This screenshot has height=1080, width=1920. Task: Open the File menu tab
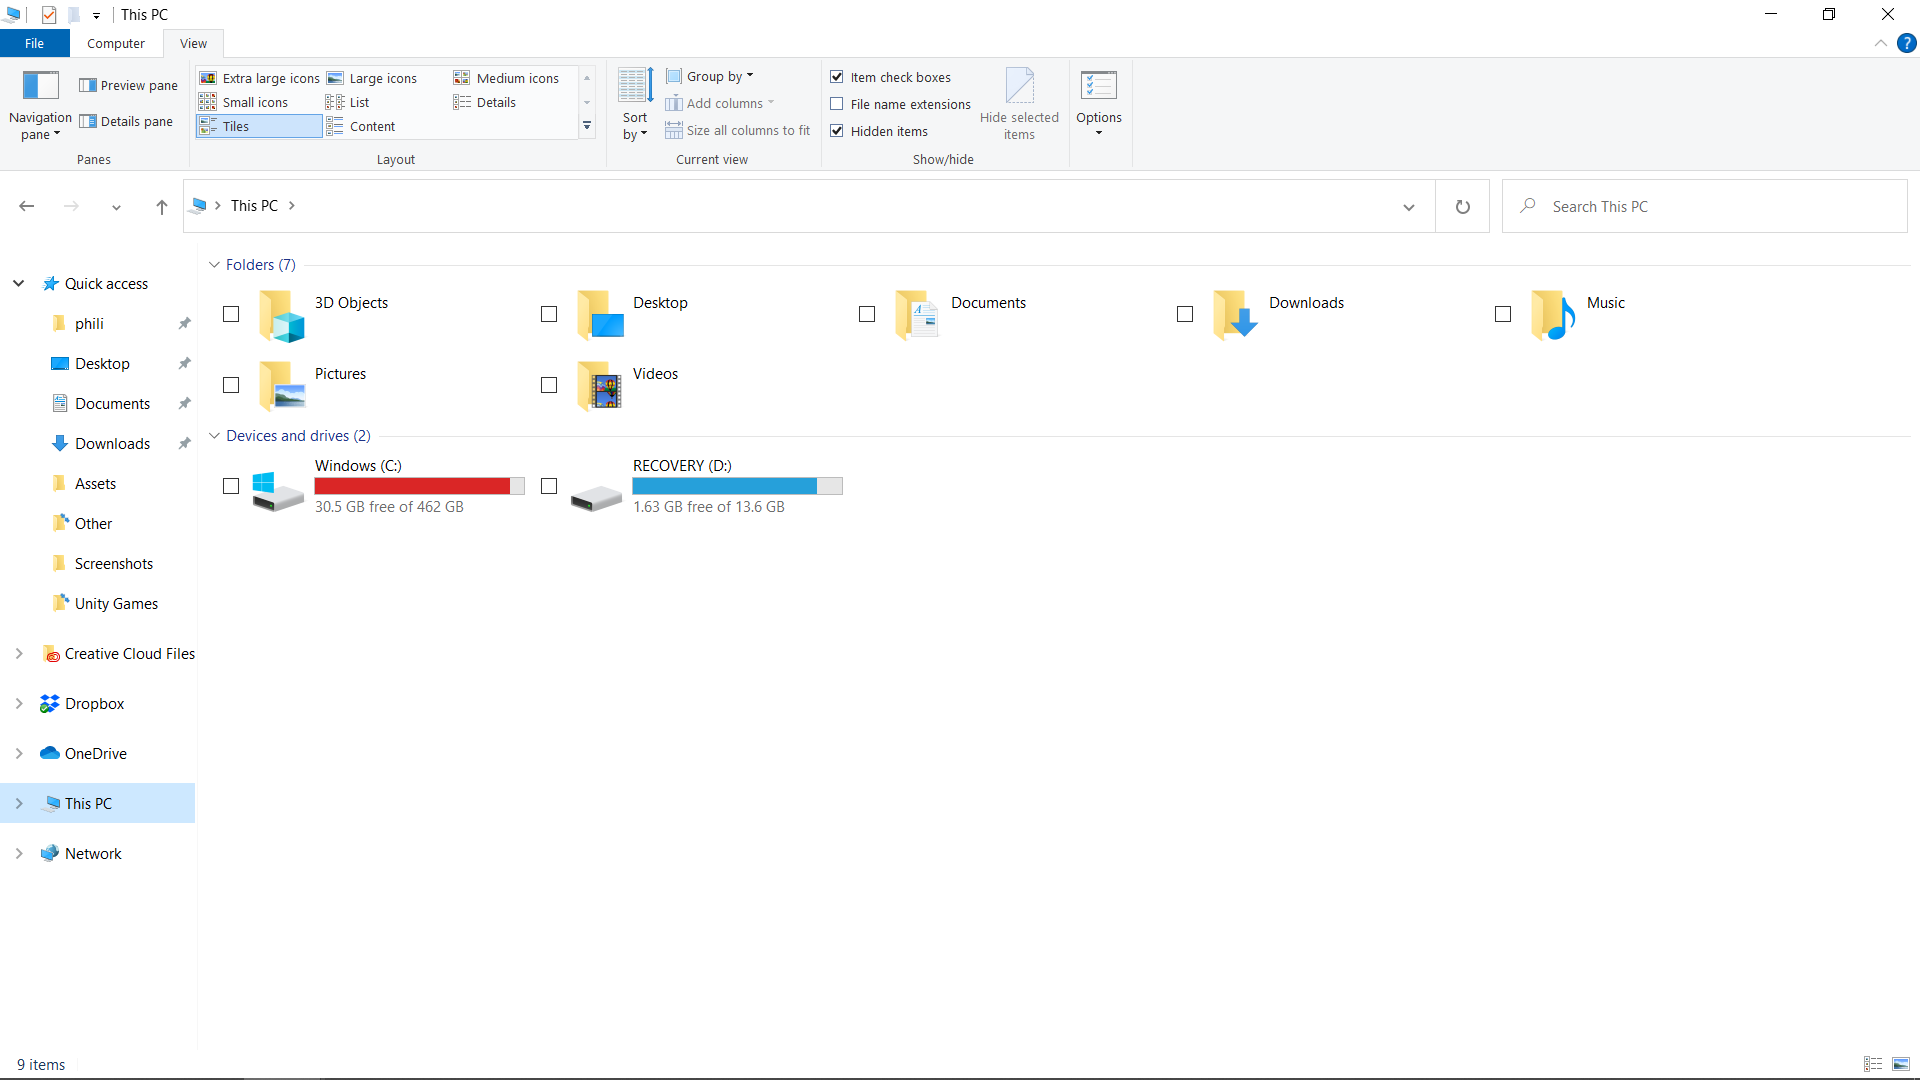click(x=34, y=44)
